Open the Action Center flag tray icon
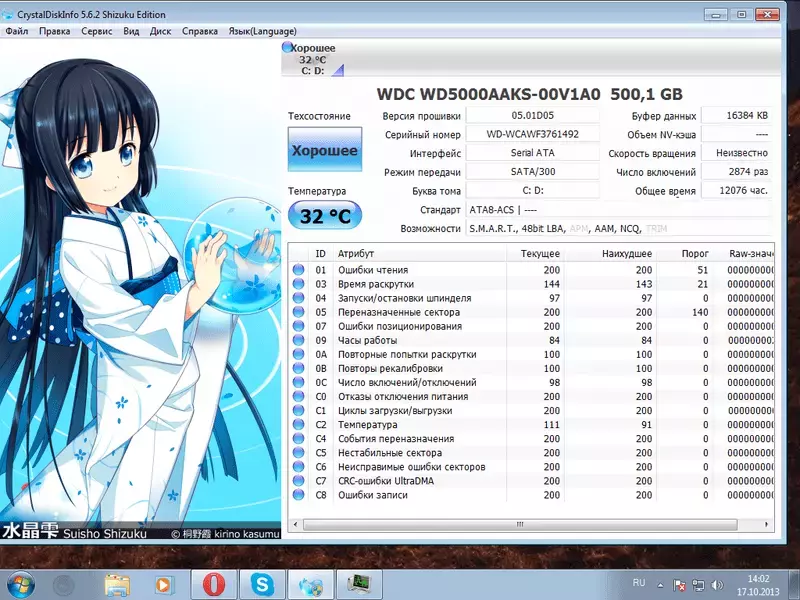Screen dimensions: 800x600 [679, 585]
